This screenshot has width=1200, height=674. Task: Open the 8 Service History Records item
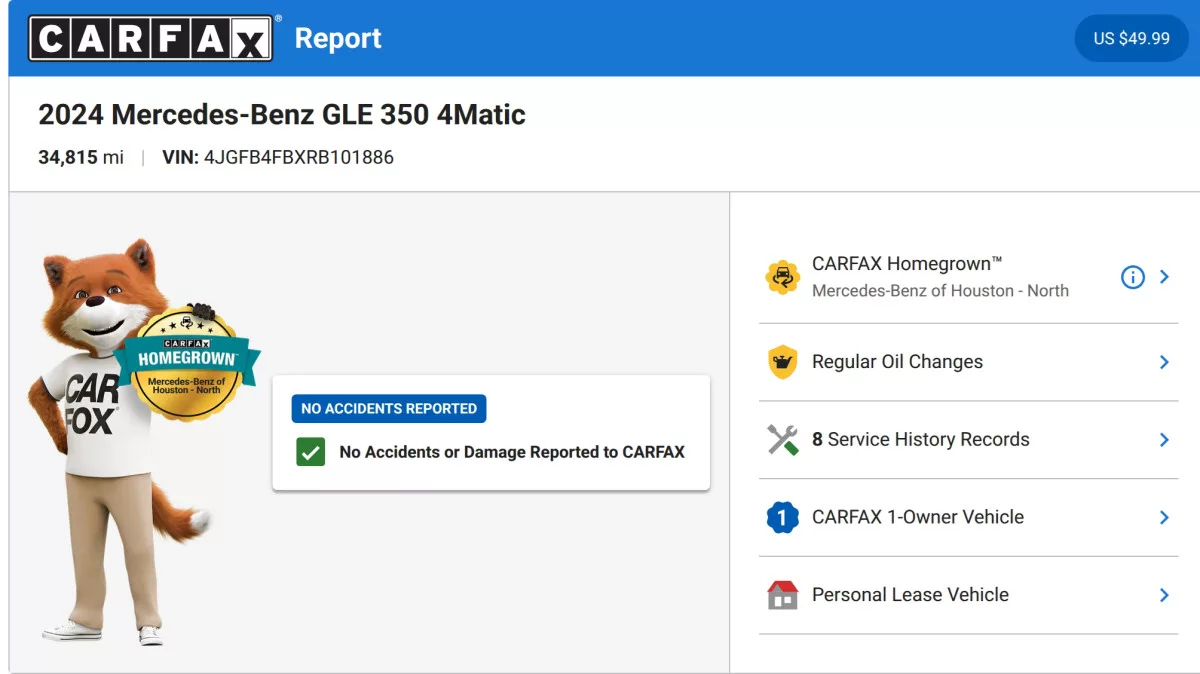968,440
